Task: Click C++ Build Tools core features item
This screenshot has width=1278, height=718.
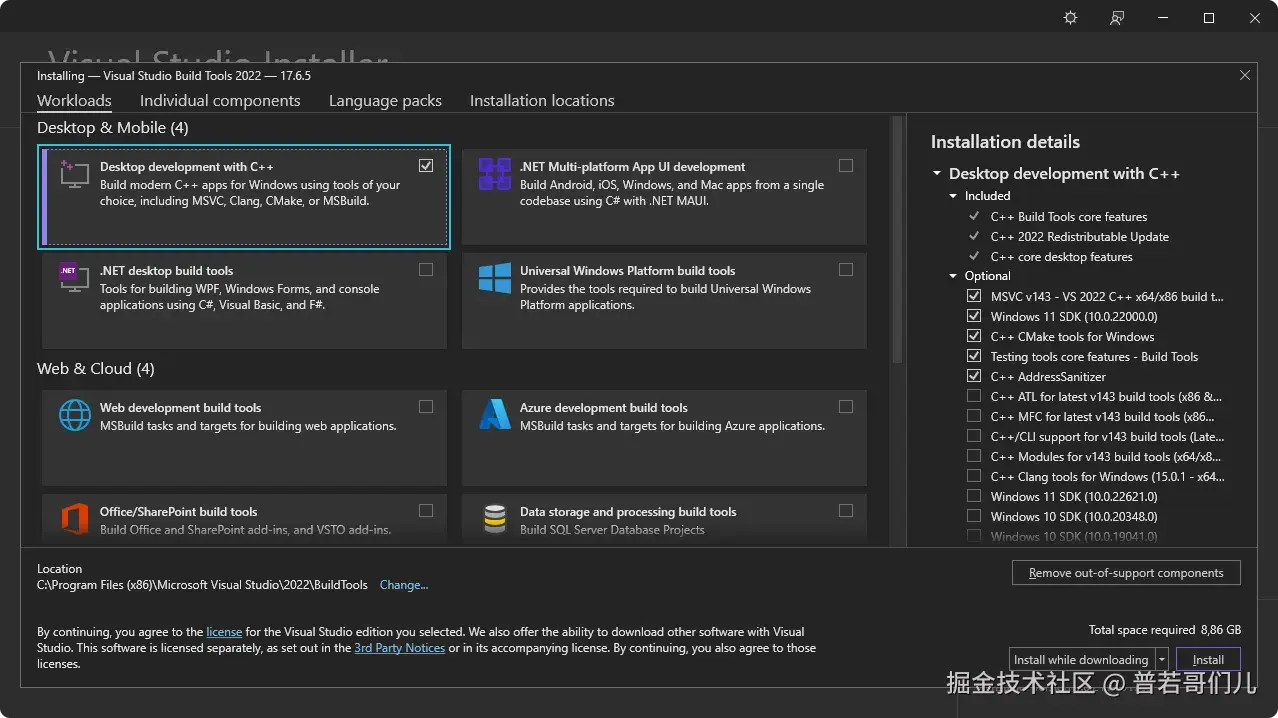Action: point(1069,217)
